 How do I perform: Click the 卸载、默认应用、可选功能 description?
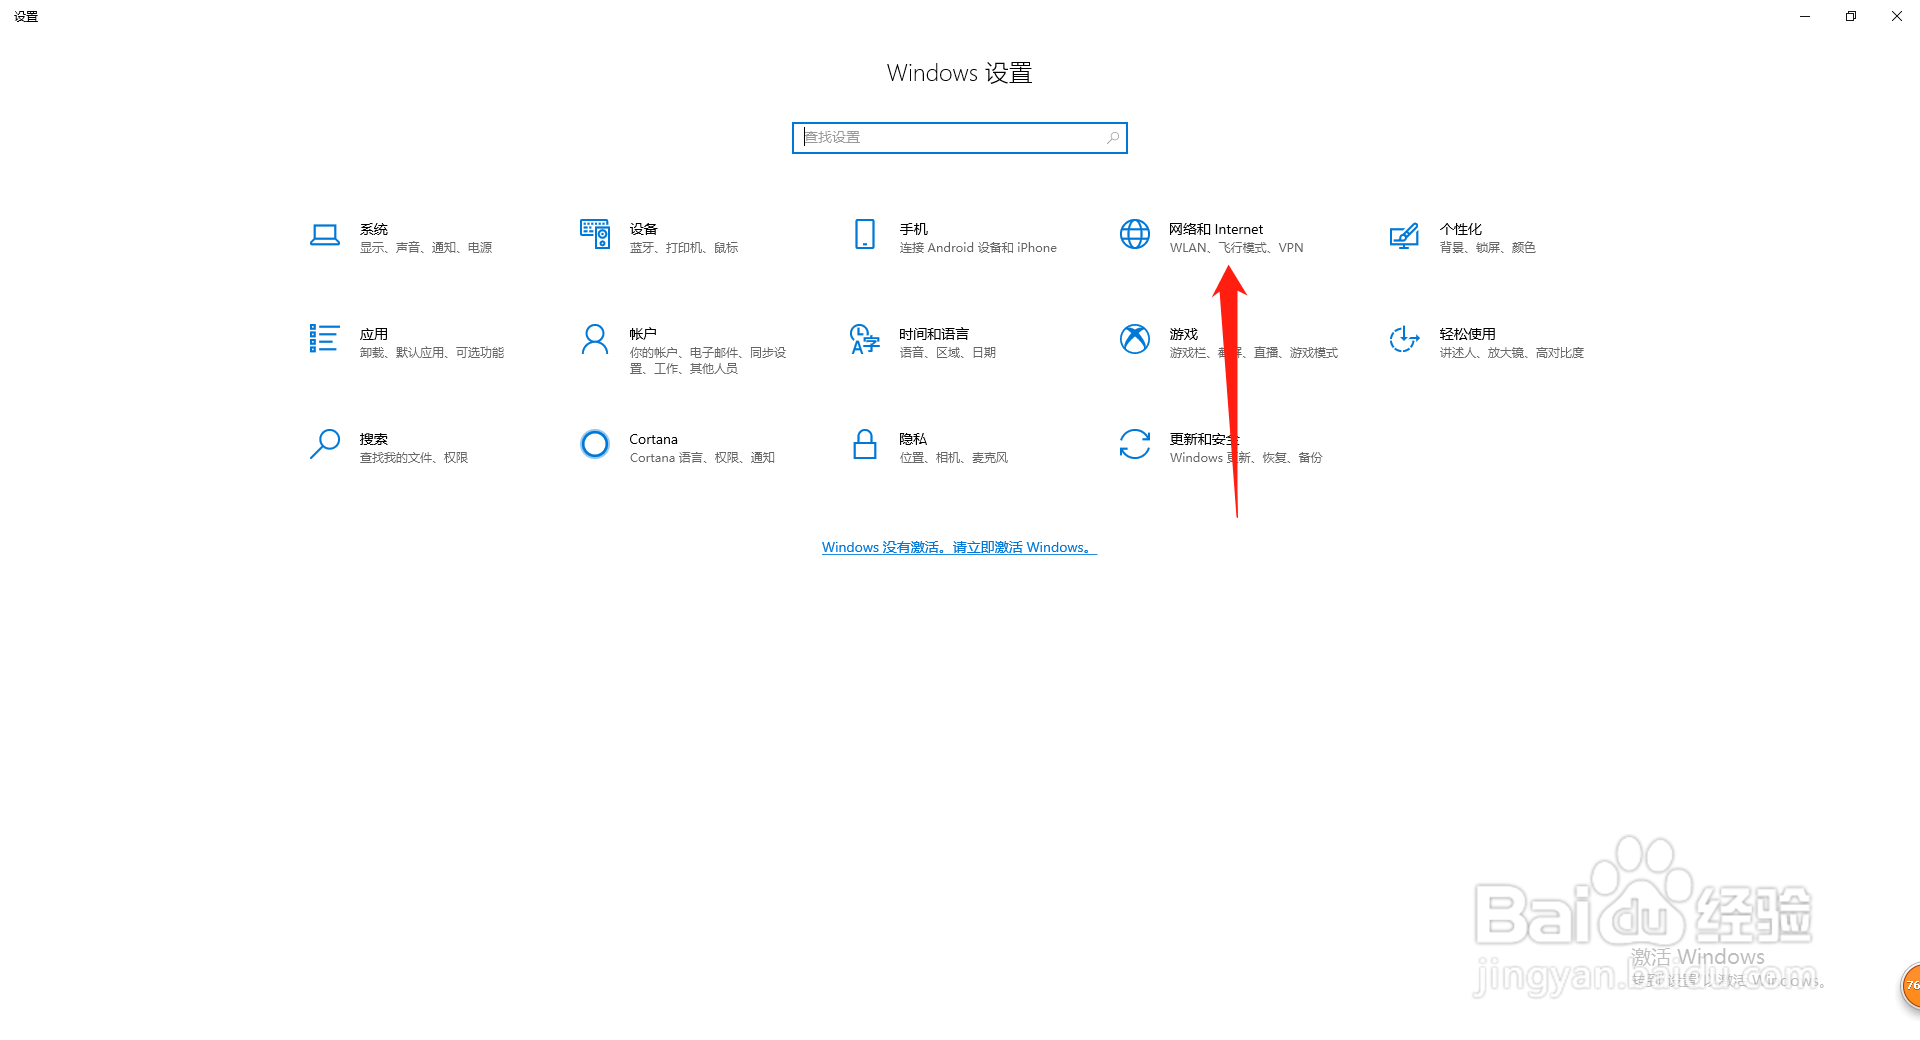point(432,353)
